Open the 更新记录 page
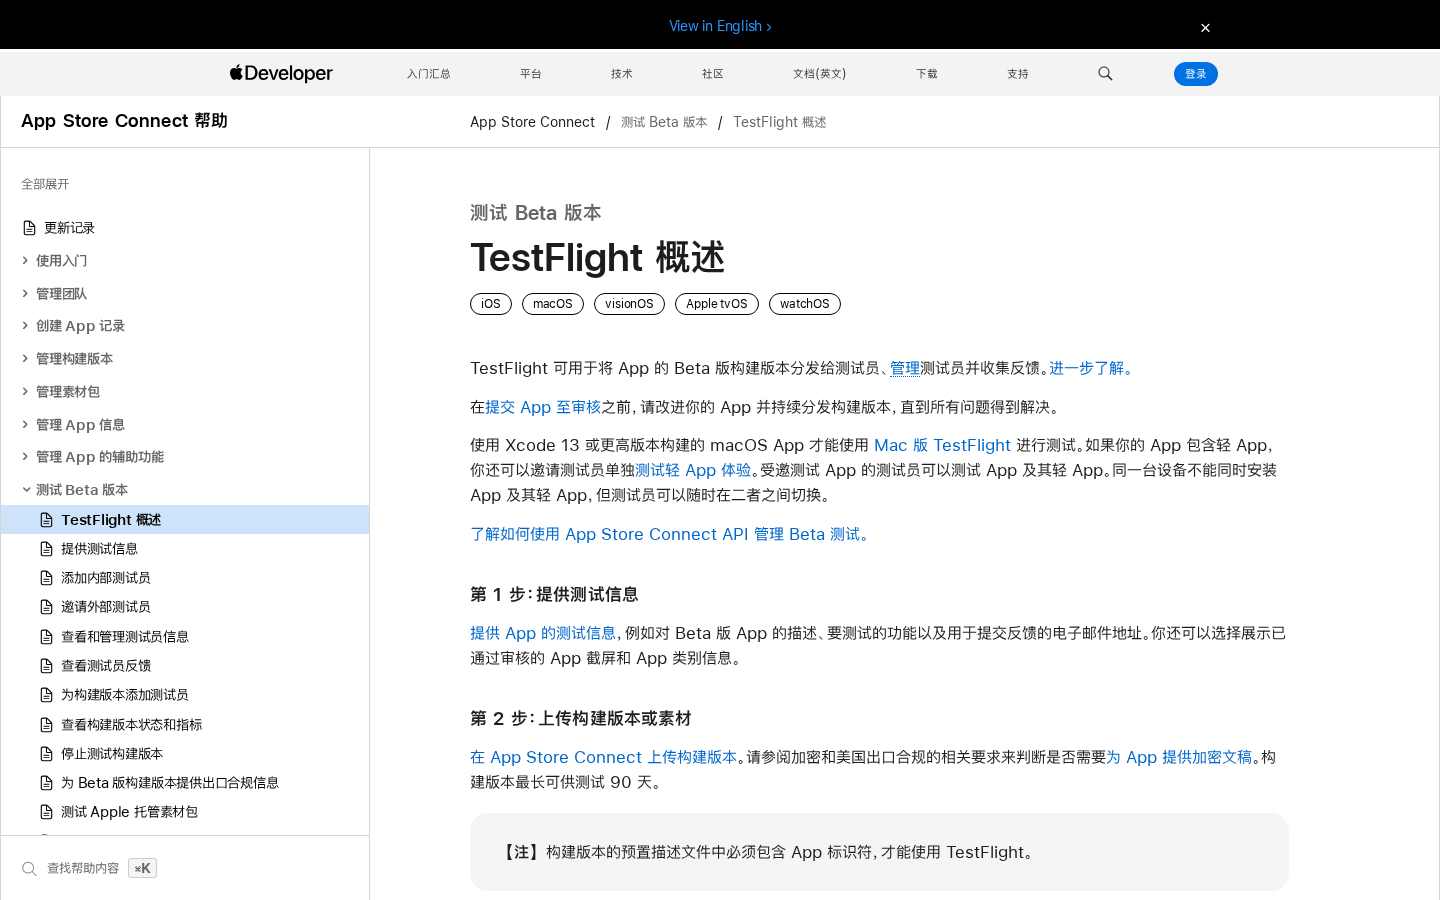Viewport: 1440px width, 900px height. [69, 228]
